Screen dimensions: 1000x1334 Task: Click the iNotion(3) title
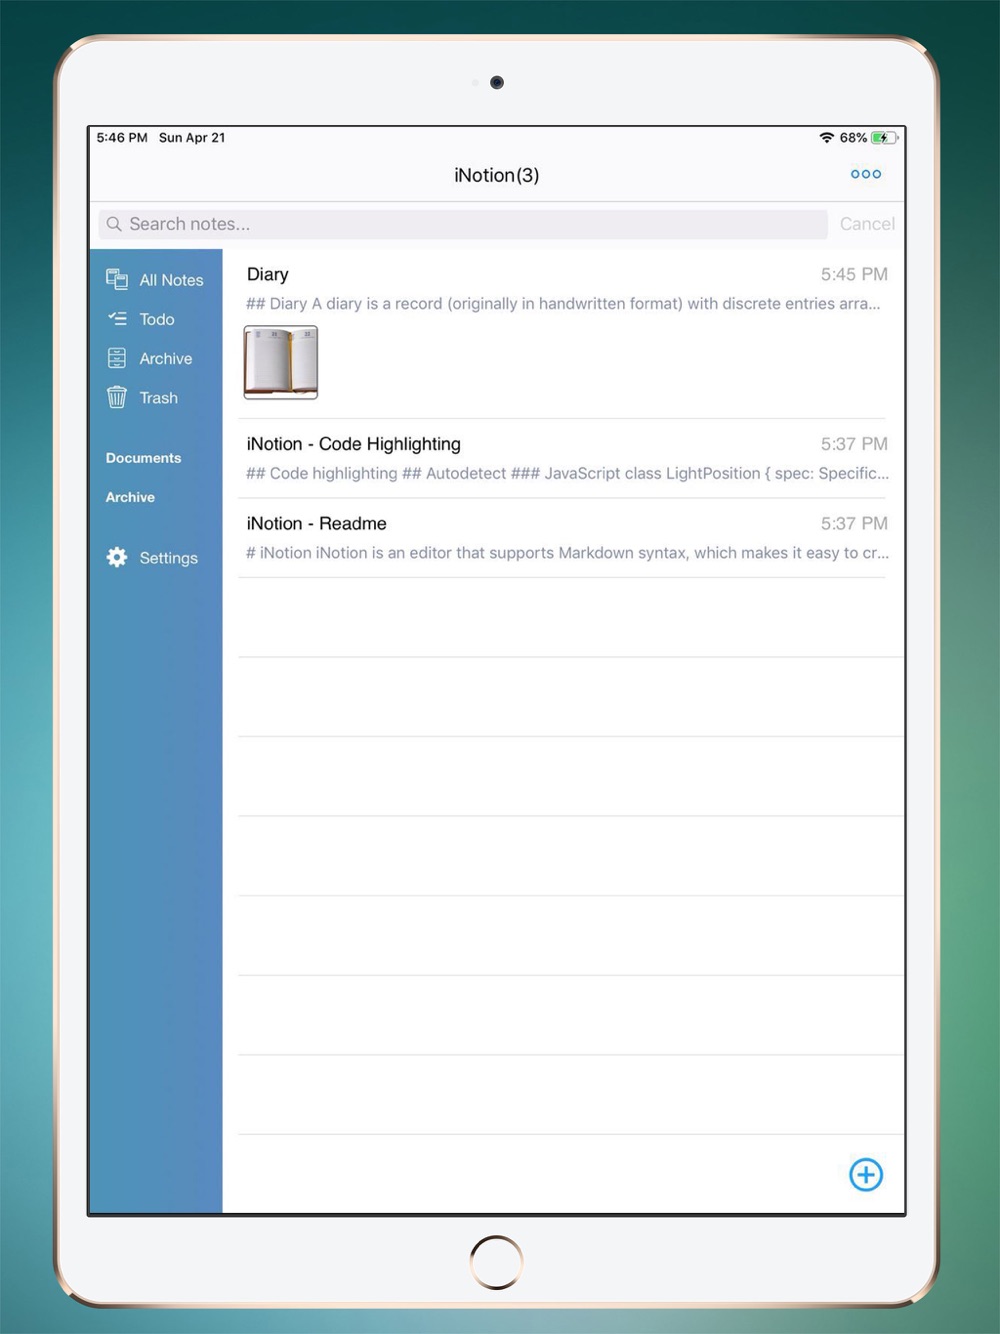(x=497, y=175)
